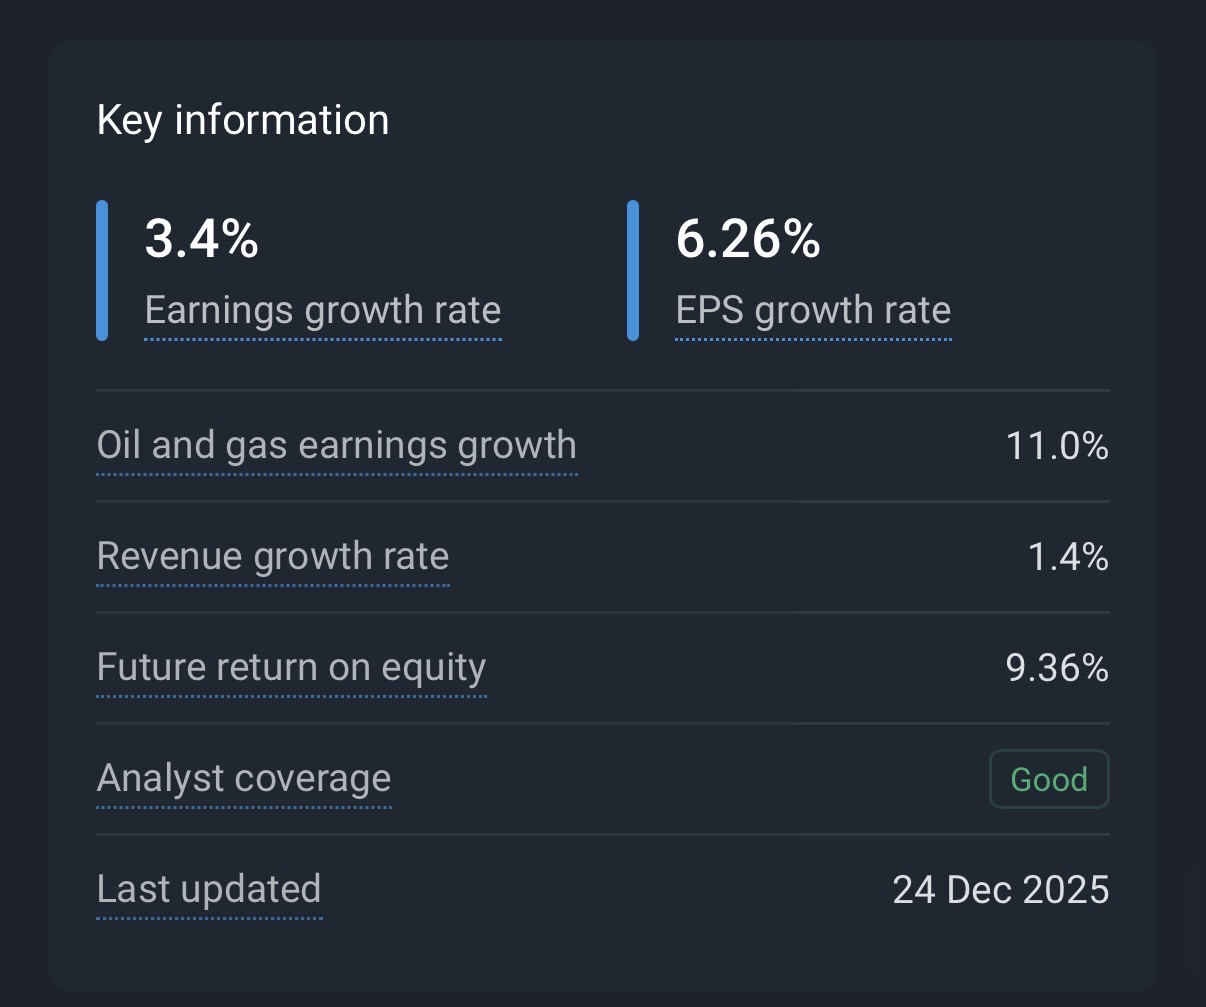Screen dimensions: 1206x1007
Task: Select the Revenue growth rate label
Action: [x=272, y=556]
